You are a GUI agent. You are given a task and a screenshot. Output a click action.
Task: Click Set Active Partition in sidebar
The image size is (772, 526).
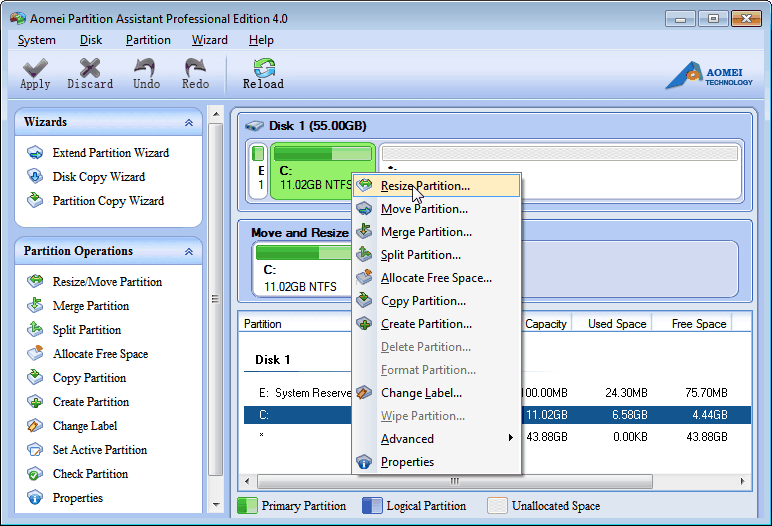(x=100, y=450)
